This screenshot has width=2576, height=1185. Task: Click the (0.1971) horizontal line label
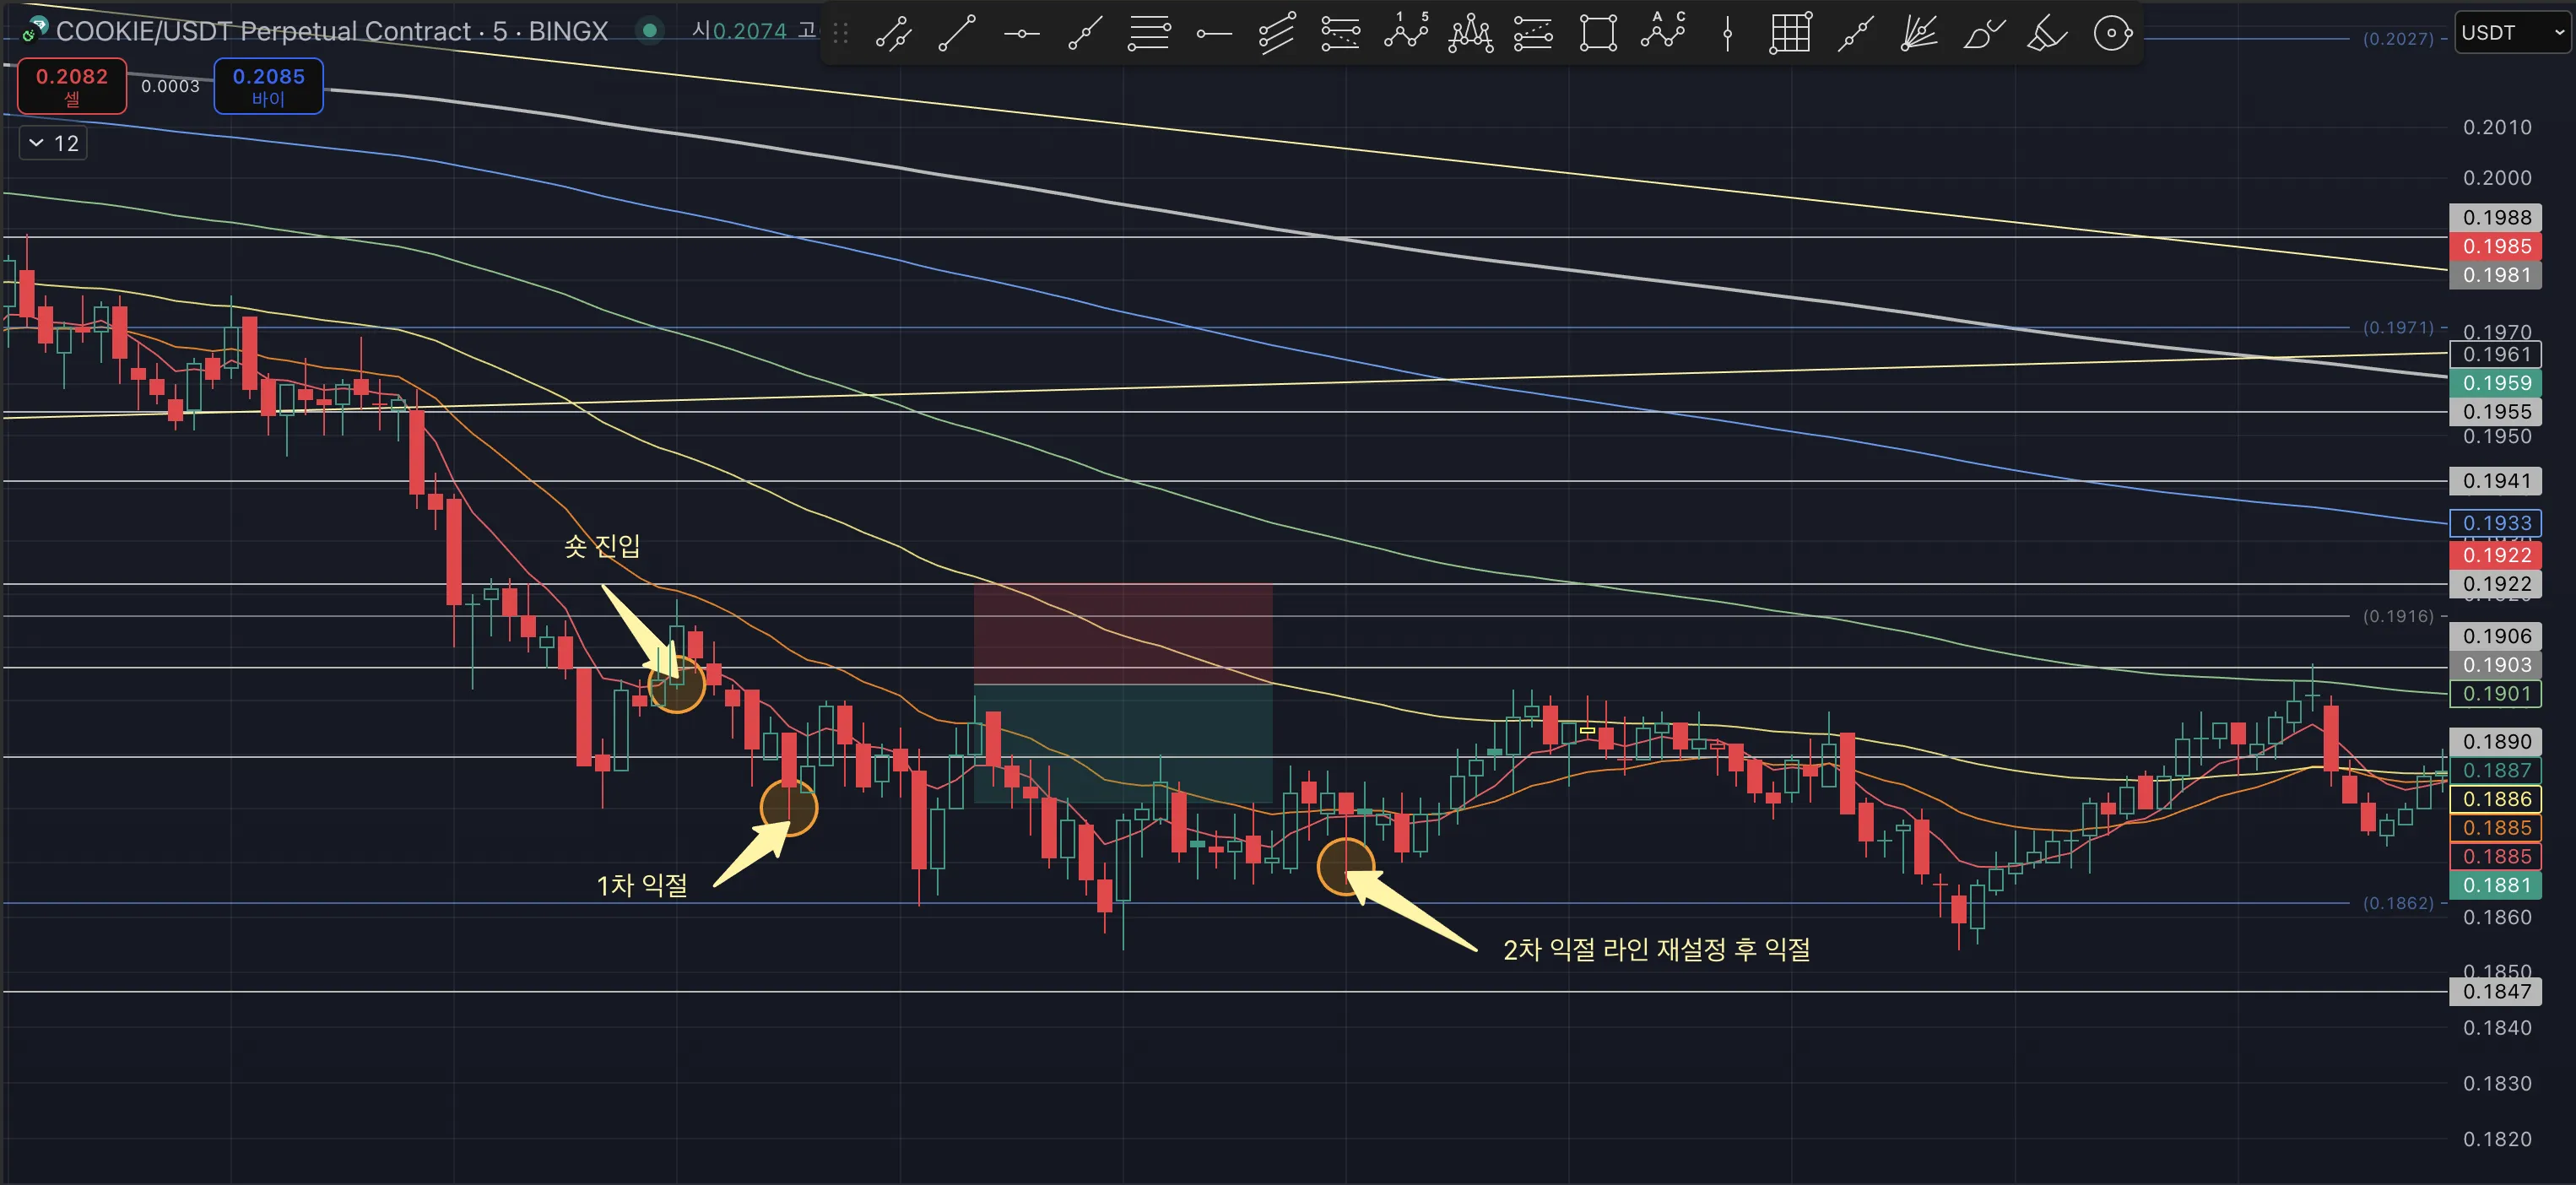point(2398,327)
